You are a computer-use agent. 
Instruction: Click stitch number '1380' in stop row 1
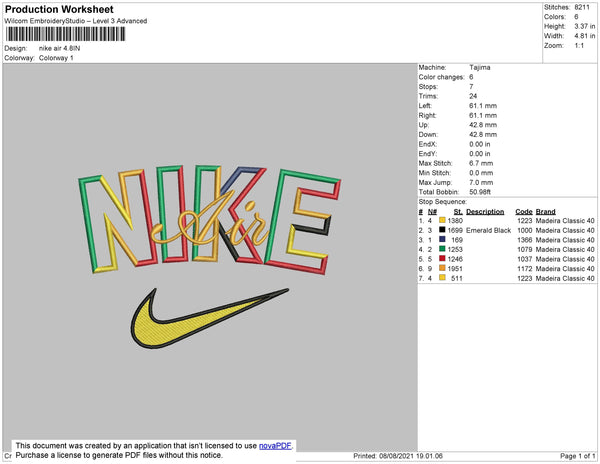point(455,221)
